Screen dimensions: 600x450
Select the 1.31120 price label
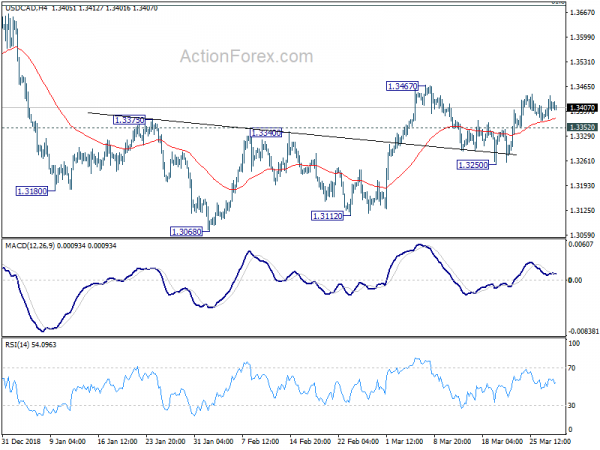pos(328,216)
